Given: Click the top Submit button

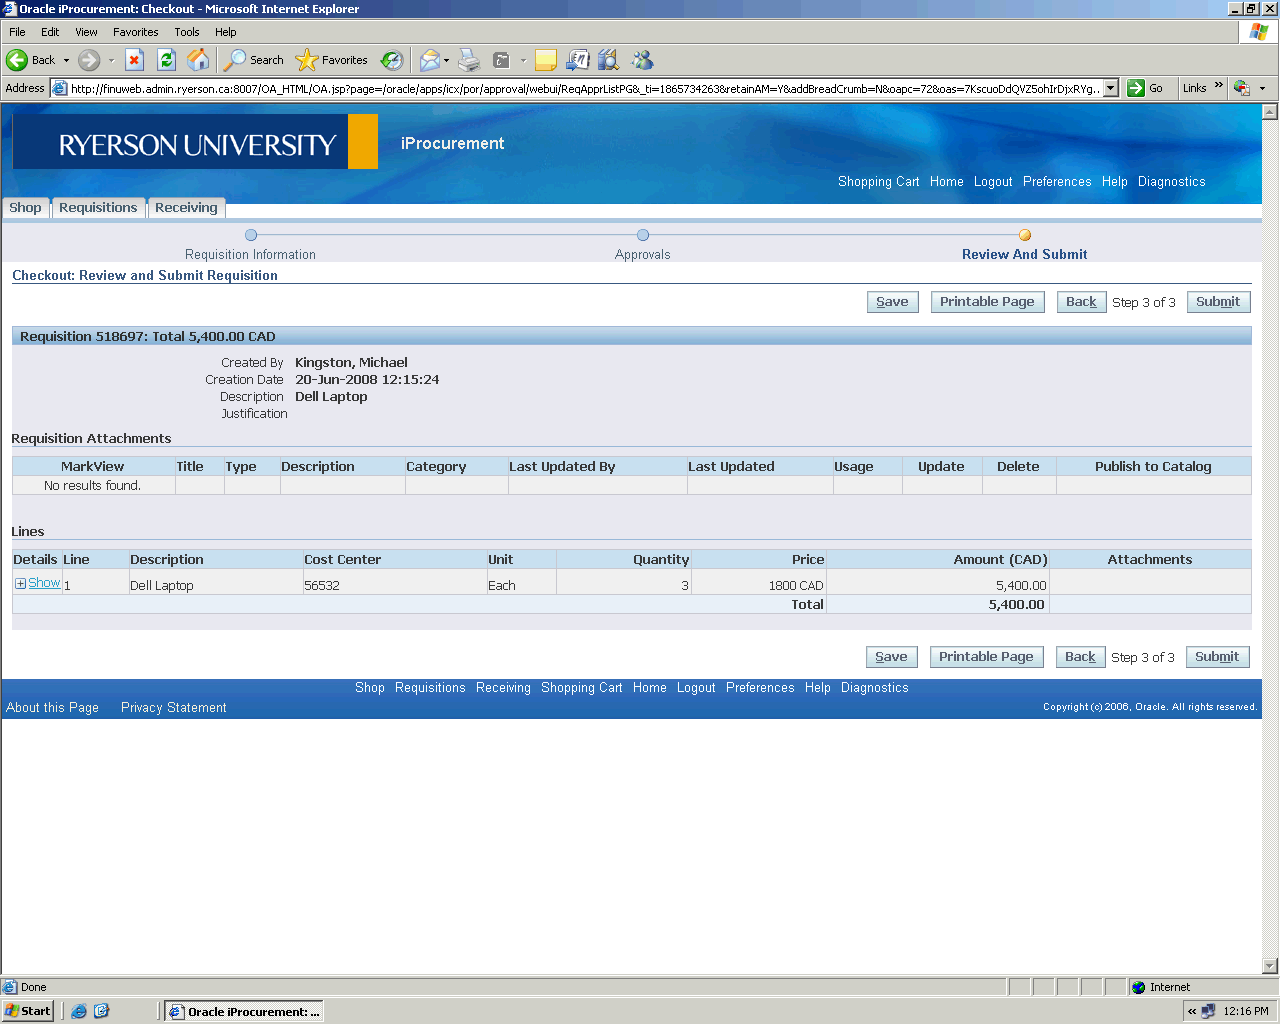Looking at the screenshot, I should pos(1218,302).
